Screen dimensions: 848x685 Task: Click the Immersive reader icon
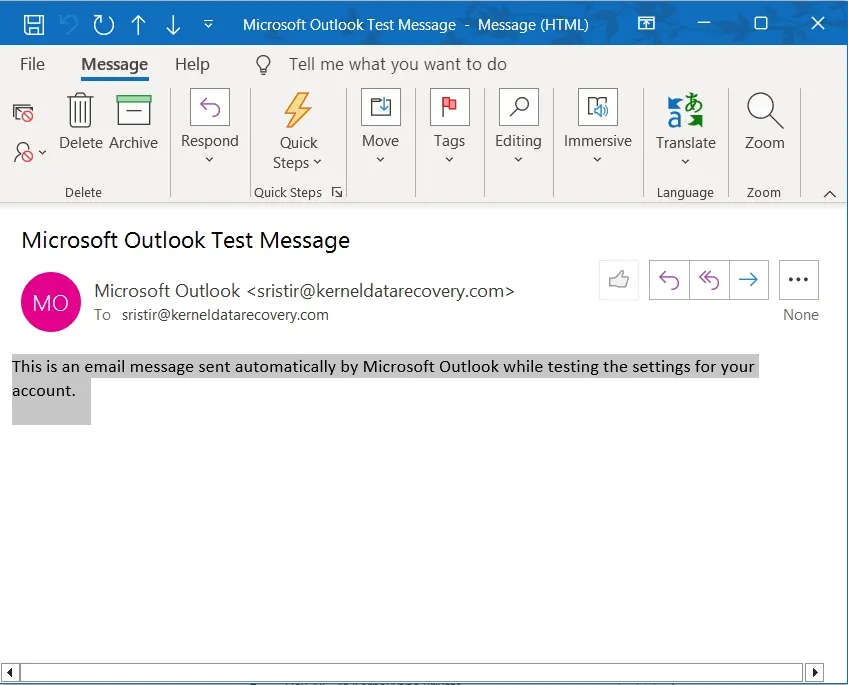tap(598, 107)
